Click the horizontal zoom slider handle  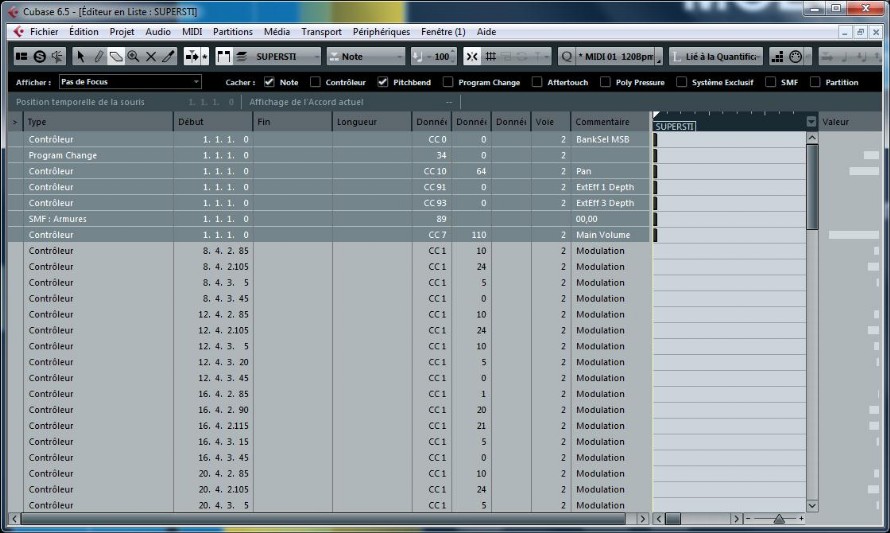(779, 518)
